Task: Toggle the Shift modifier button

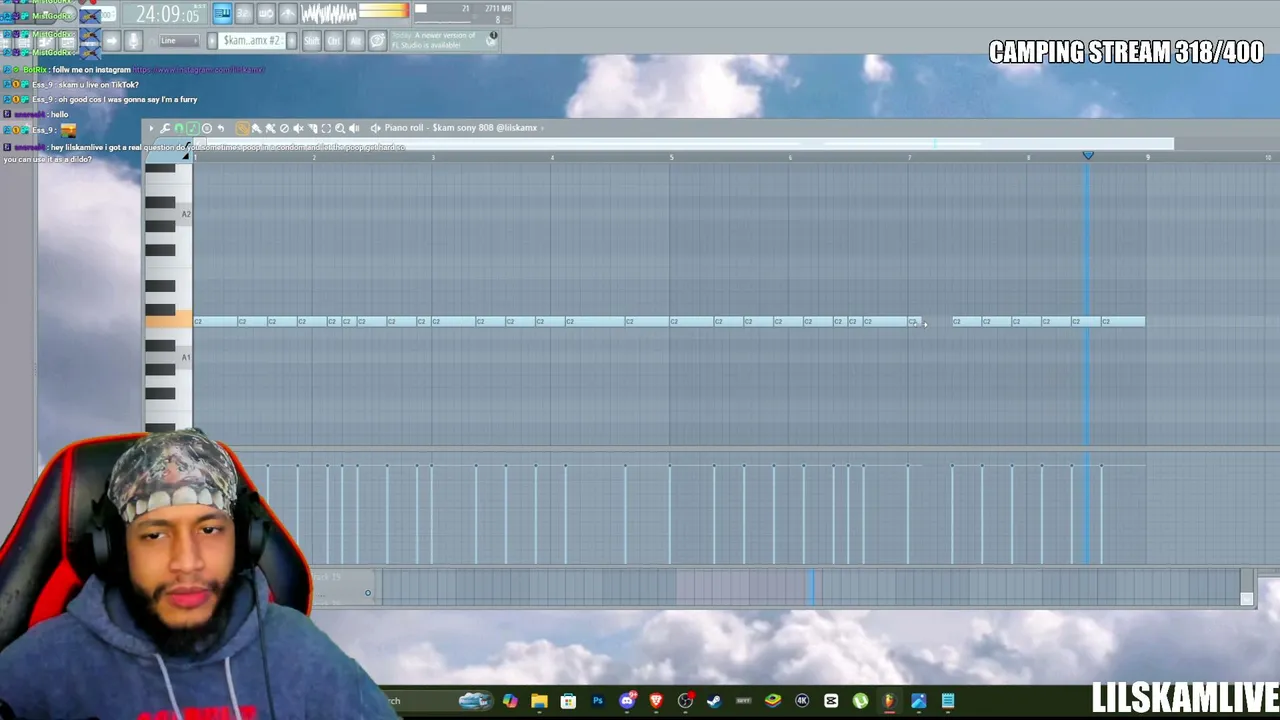Action: coord(311,40)
